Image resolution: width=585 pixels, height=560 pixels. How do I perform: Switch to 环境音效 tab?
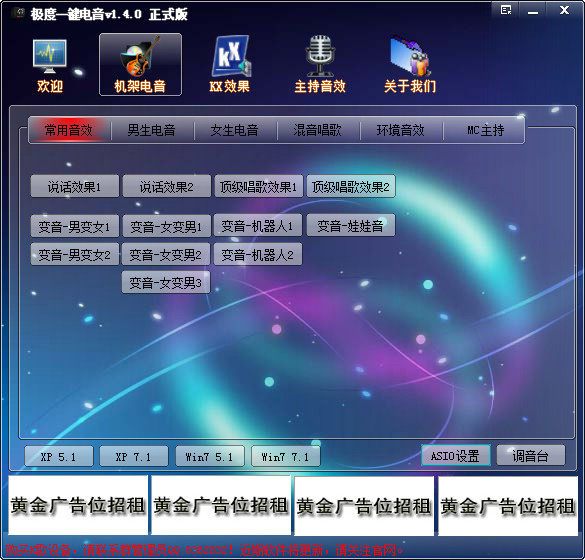(401, 130)
